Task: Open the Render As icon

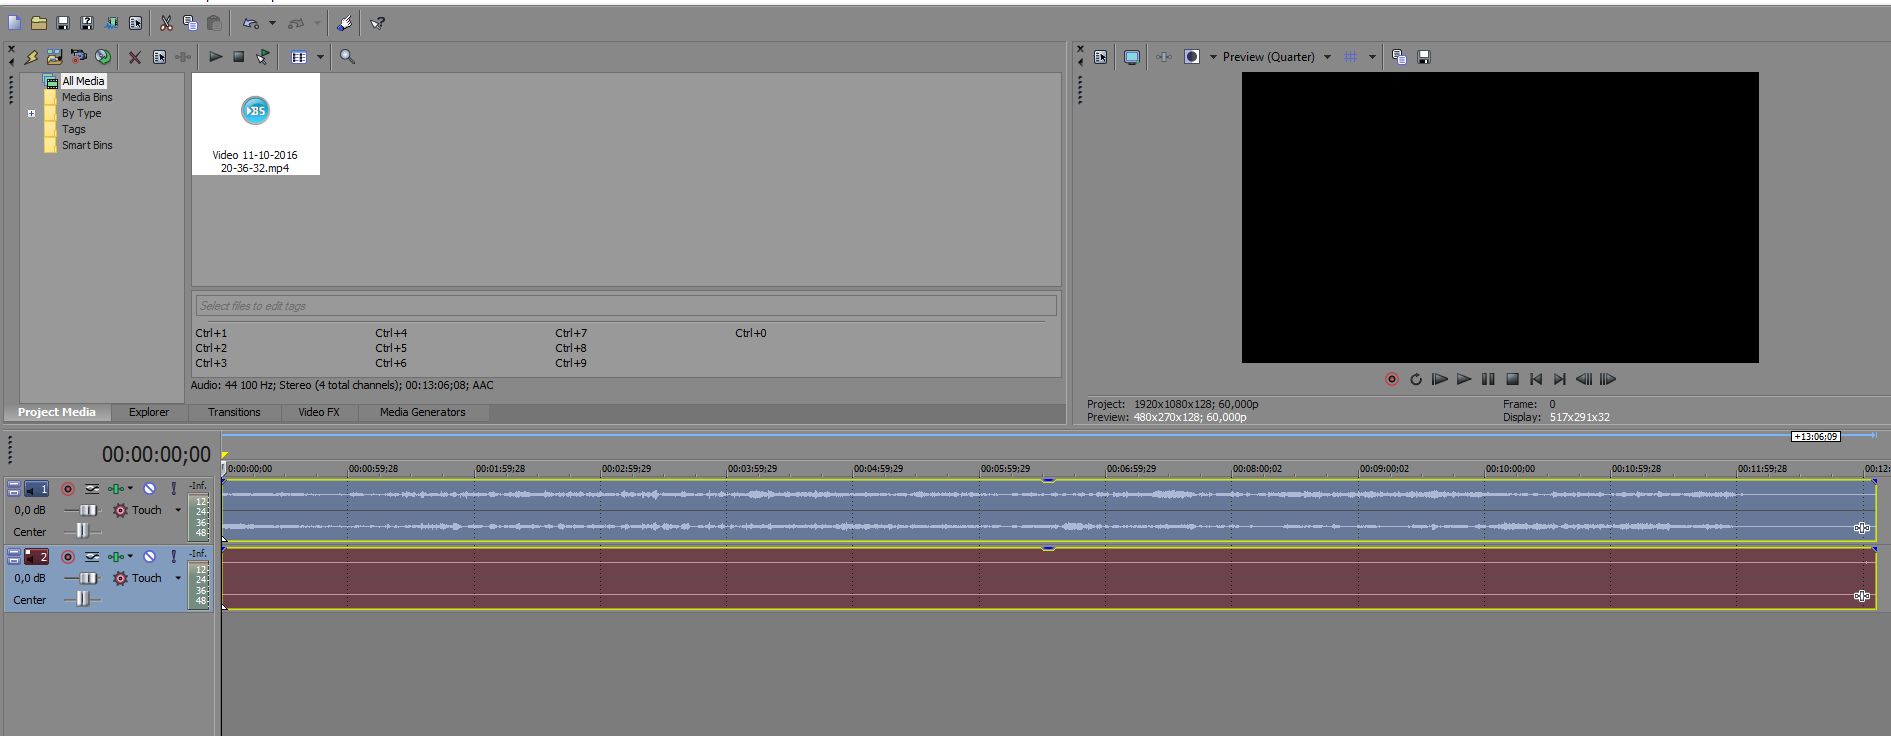Action: click(111, 23)
